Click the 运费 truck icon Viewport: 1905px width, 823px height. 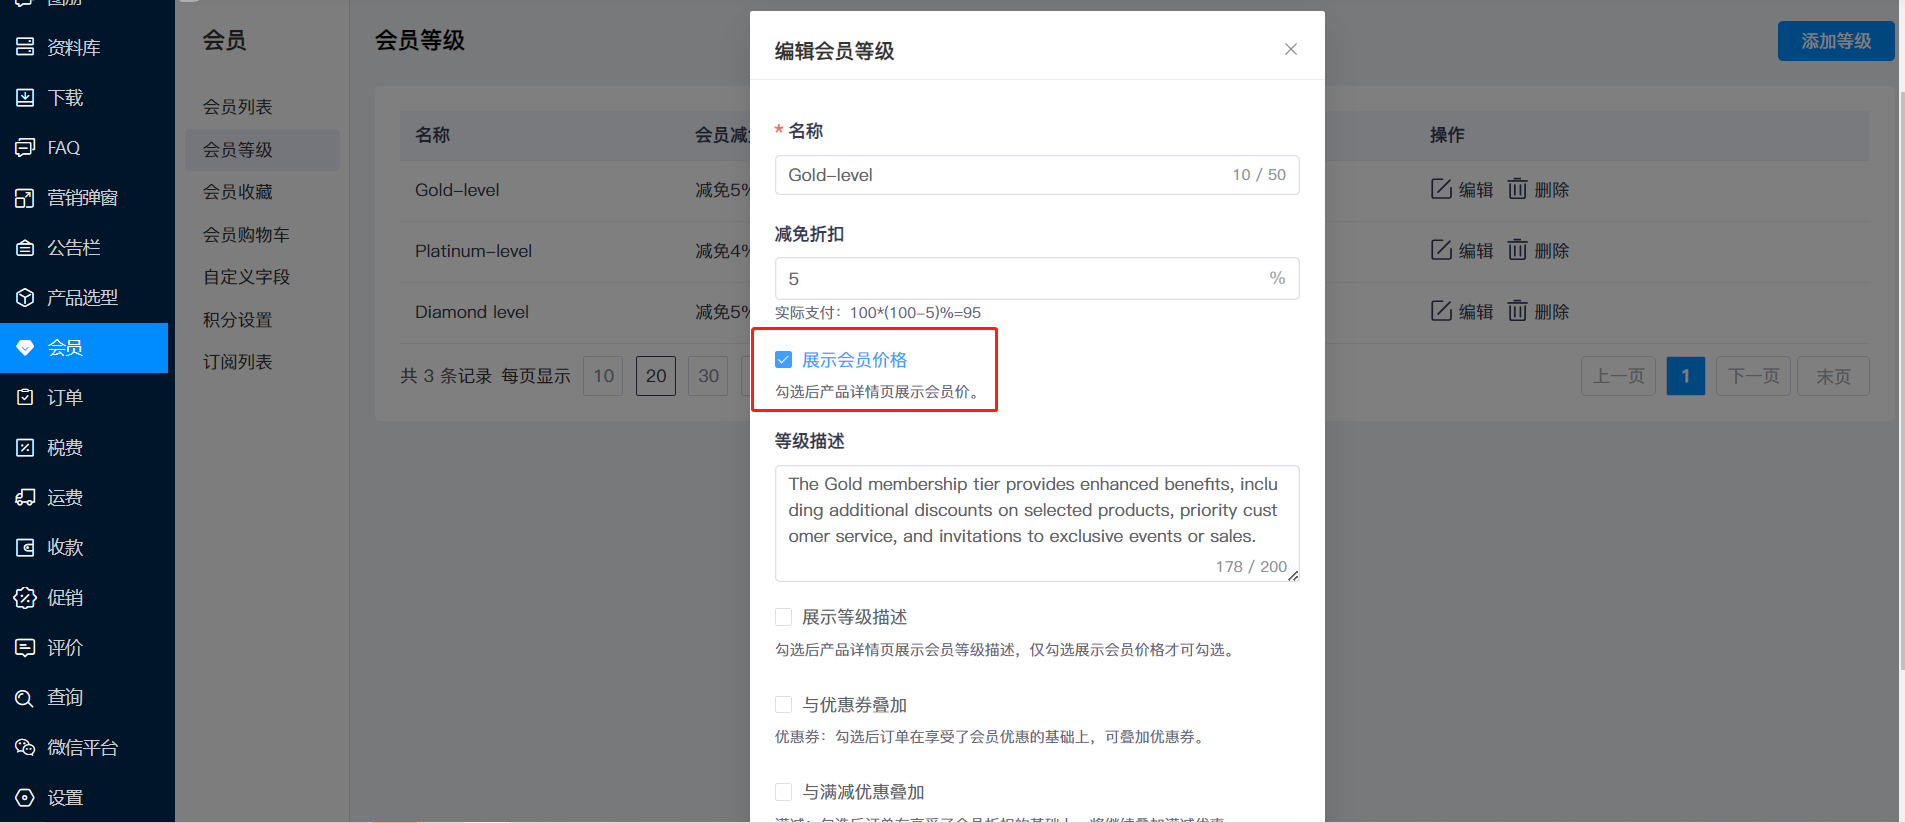tap(25, 498)
